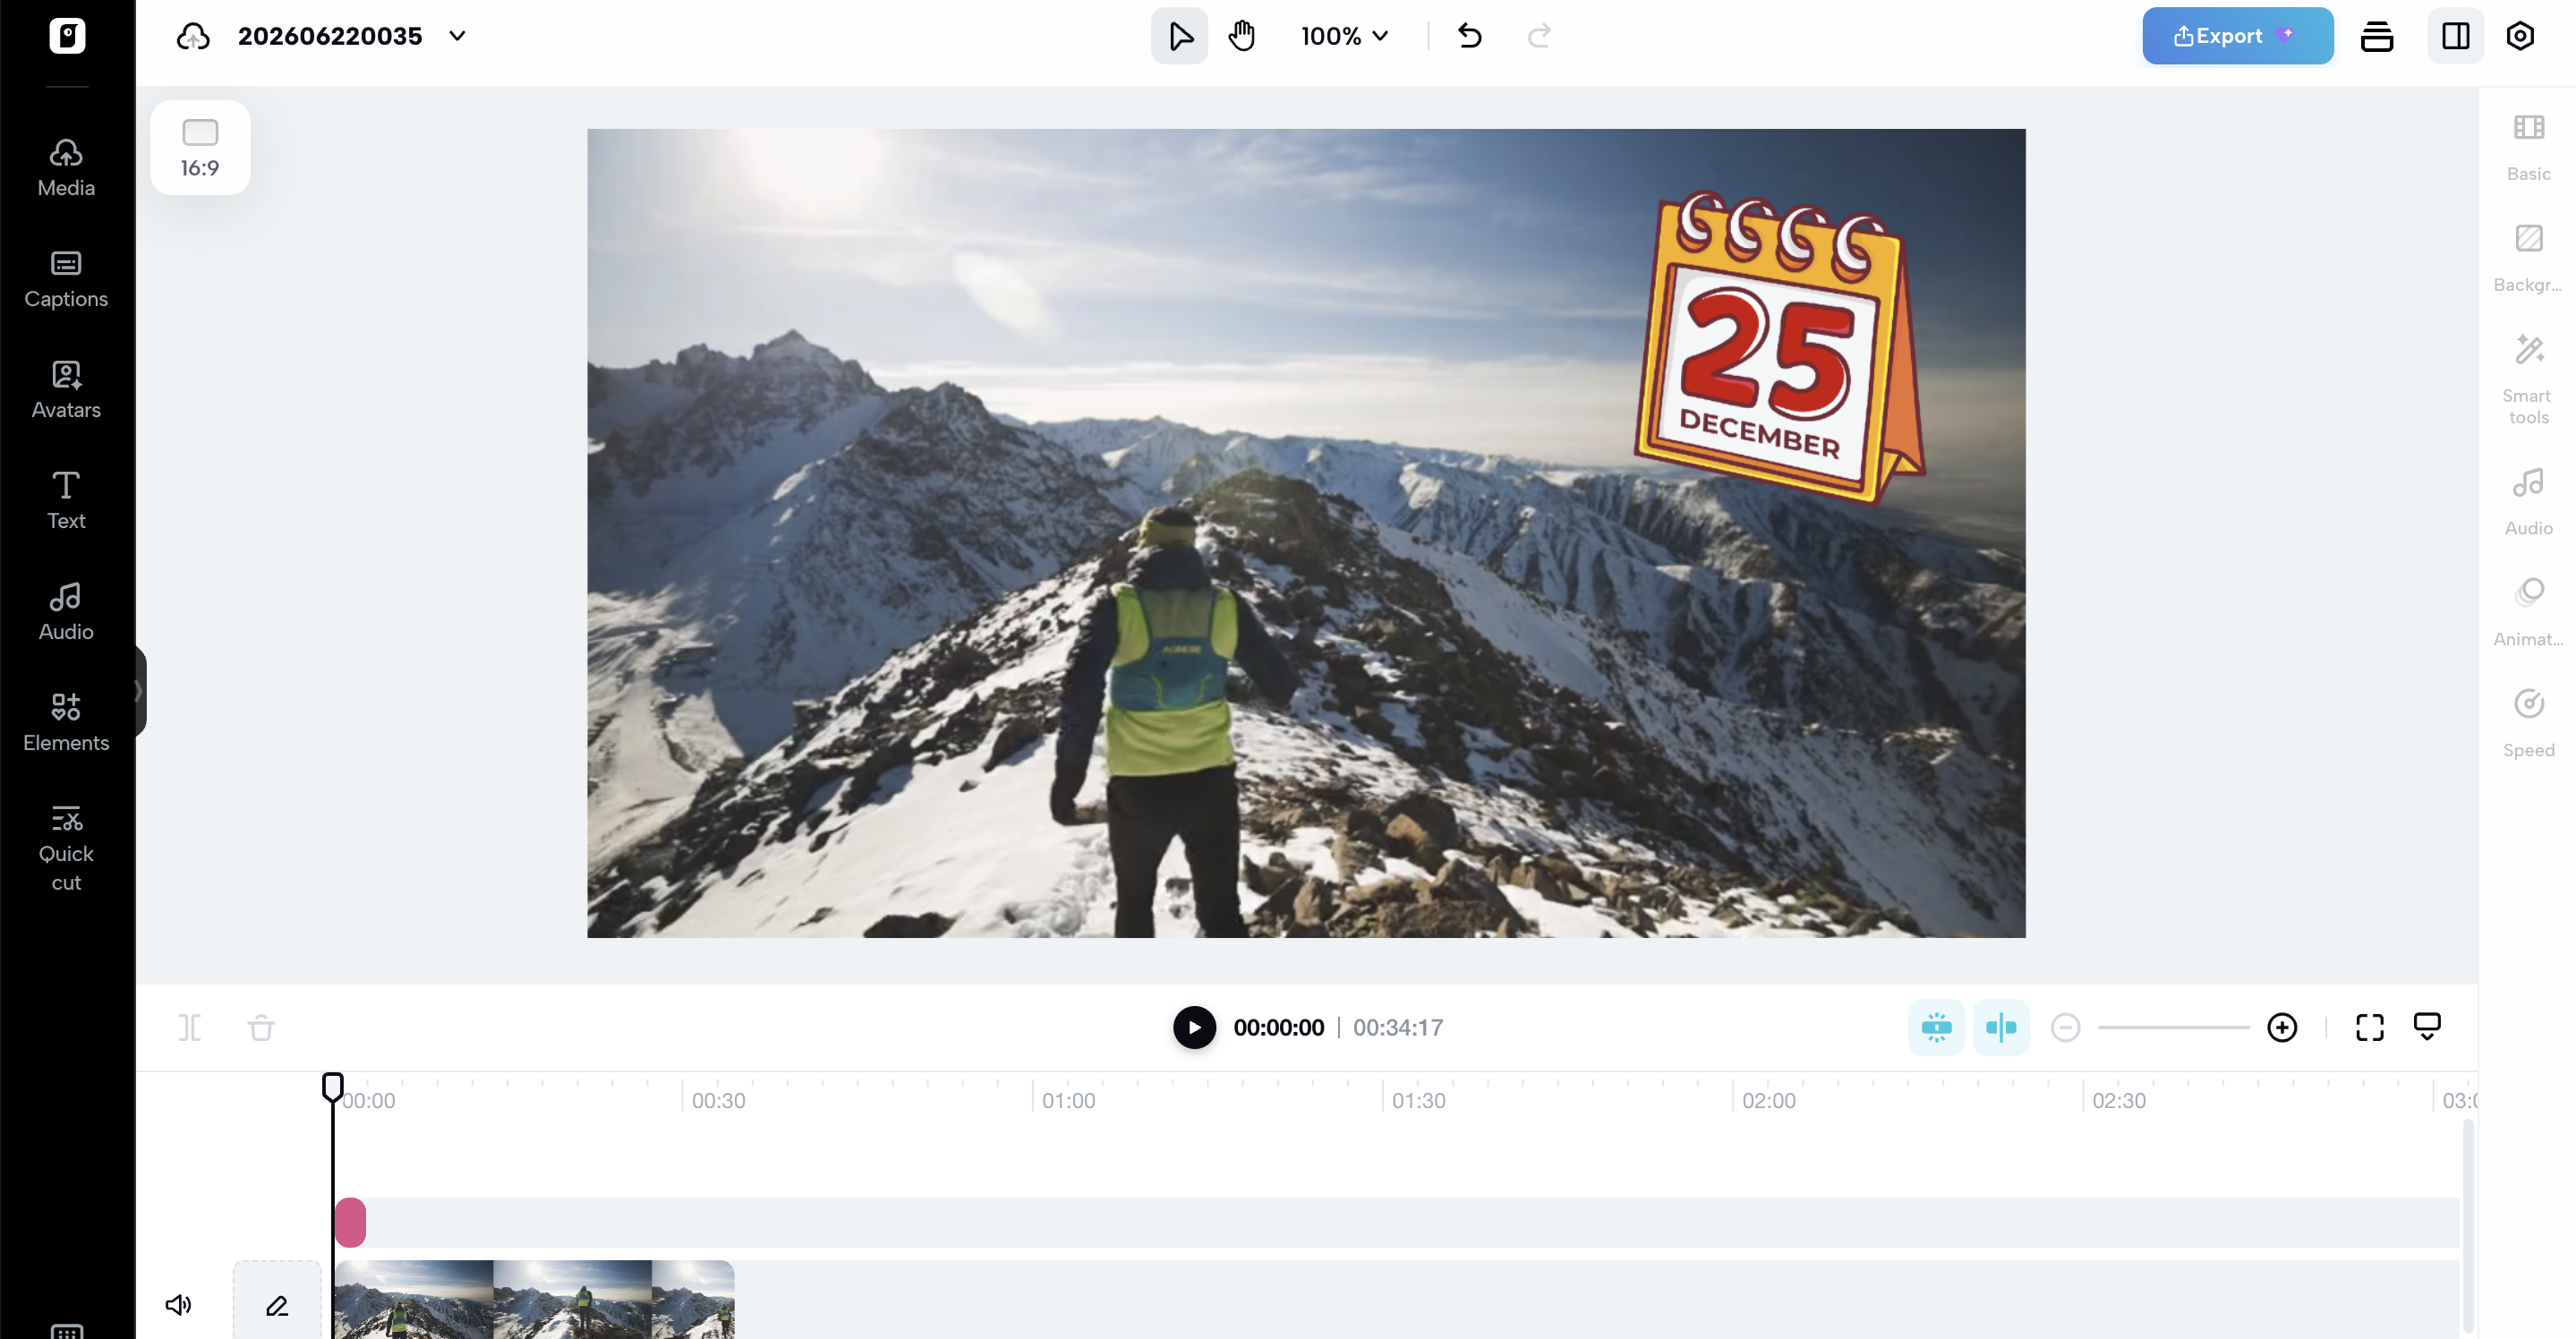Open the Text panel

(x=66, y=500)
